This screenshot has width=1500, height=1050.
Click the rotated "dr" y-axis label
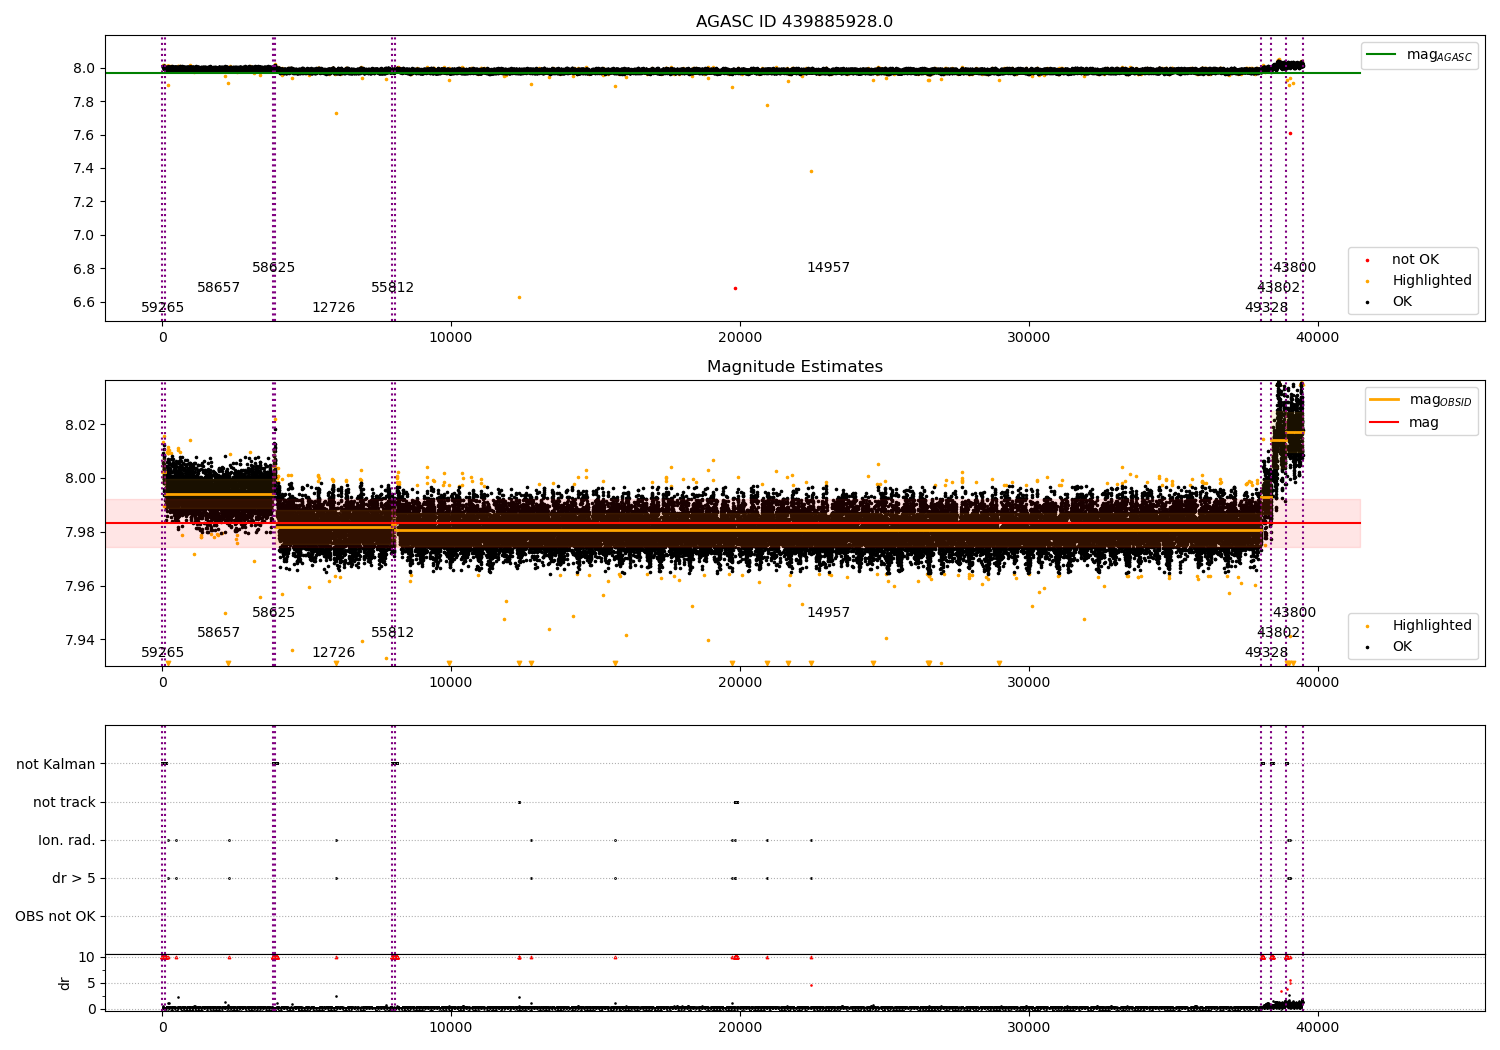click(65, 983)
